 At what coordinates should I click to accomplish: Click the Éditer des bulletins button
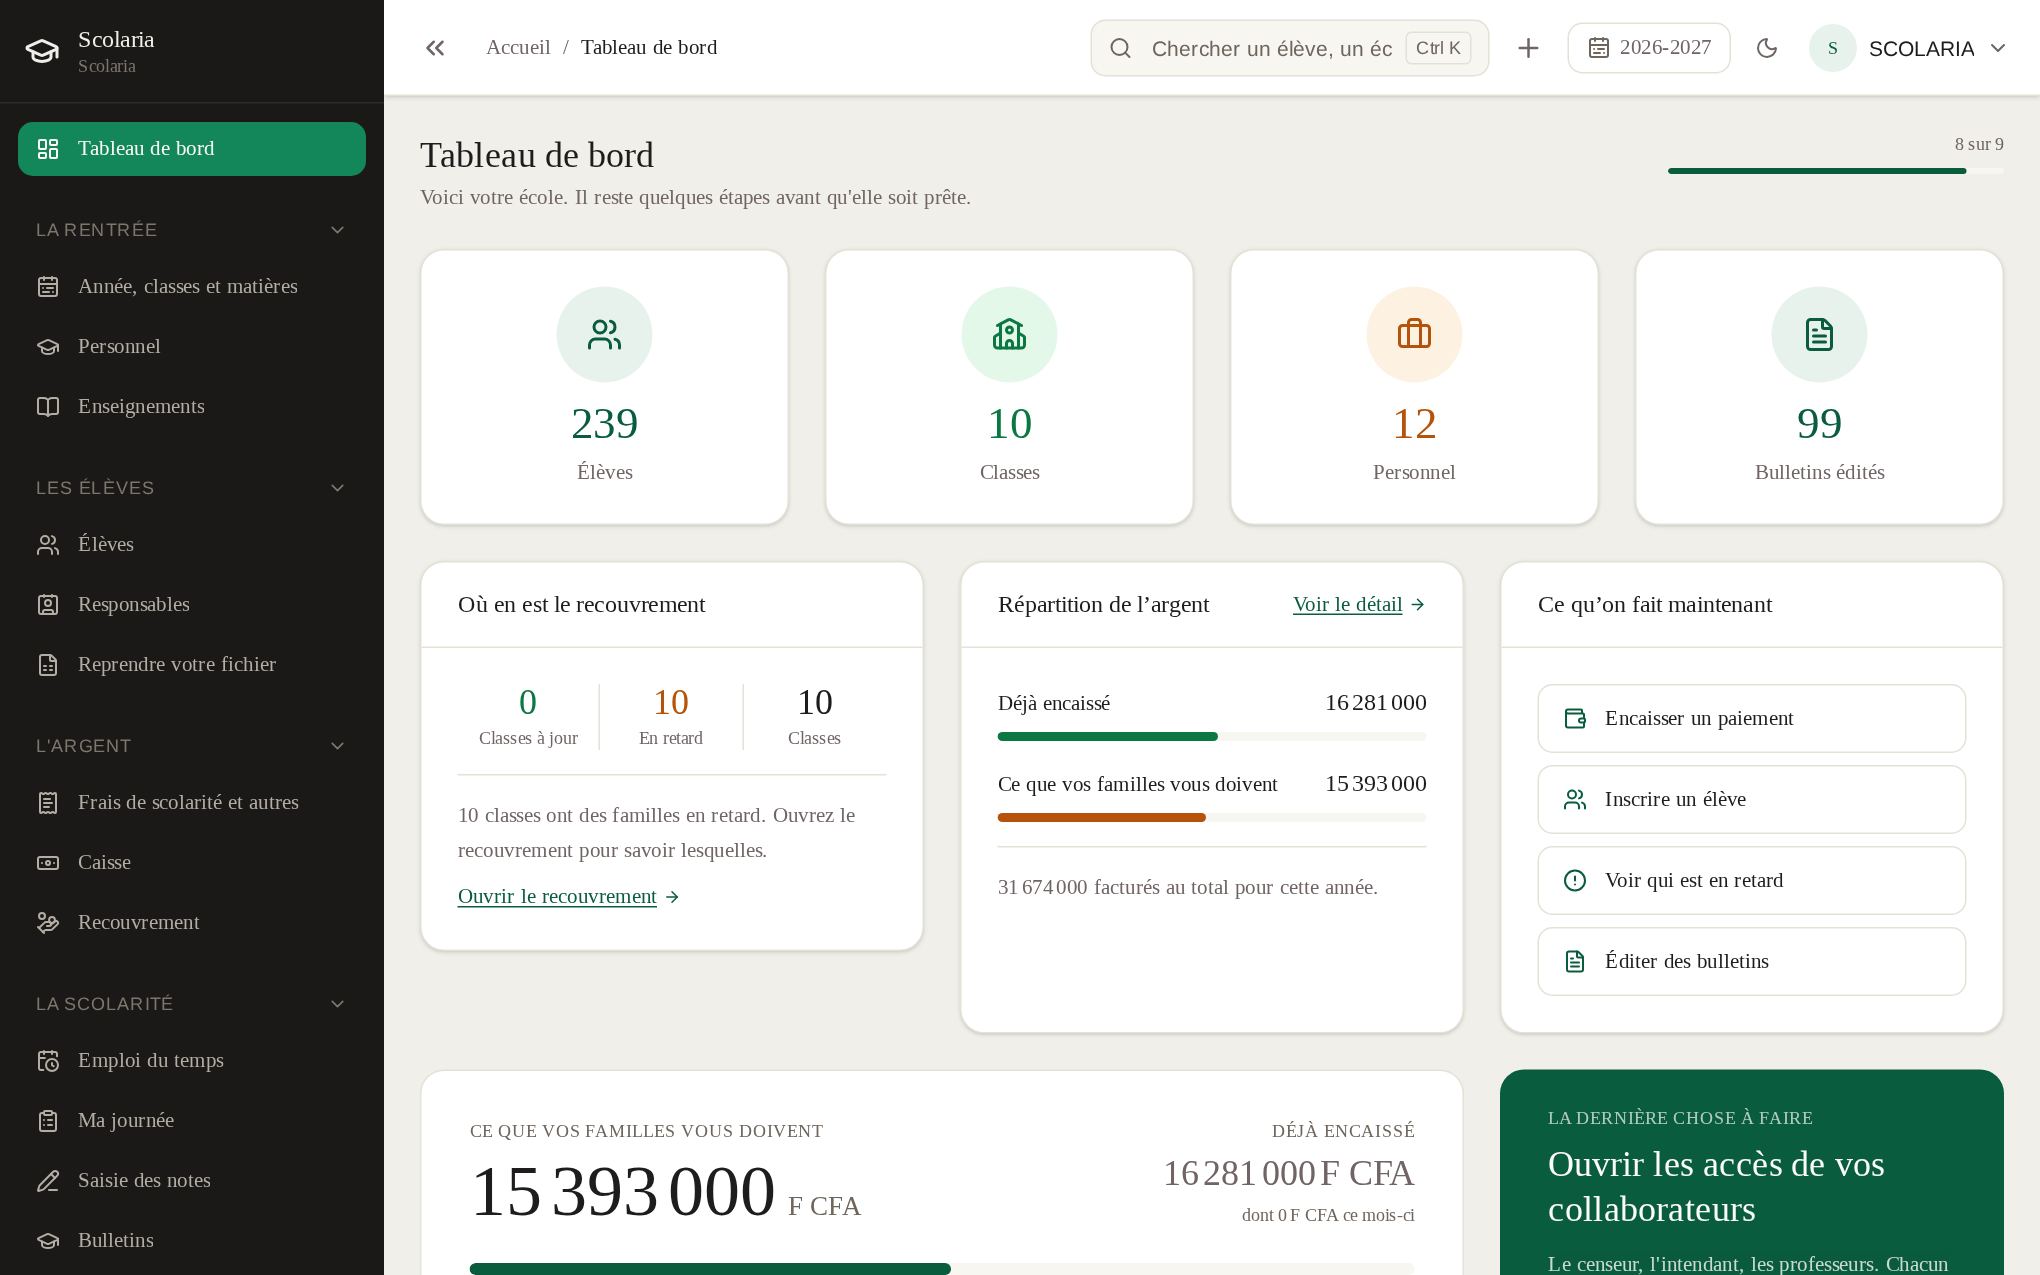click(x=1752, y=961)
